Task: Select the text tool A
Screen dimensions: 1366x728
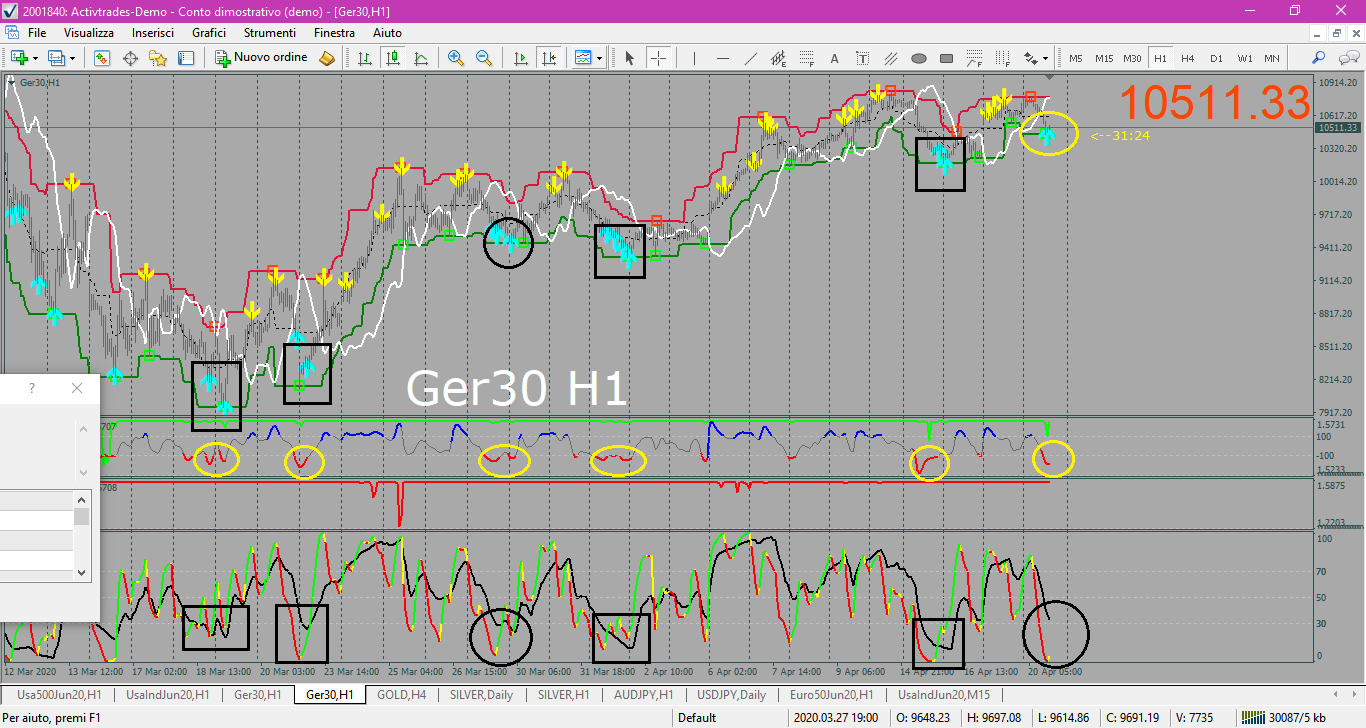Action: point(835,58)
